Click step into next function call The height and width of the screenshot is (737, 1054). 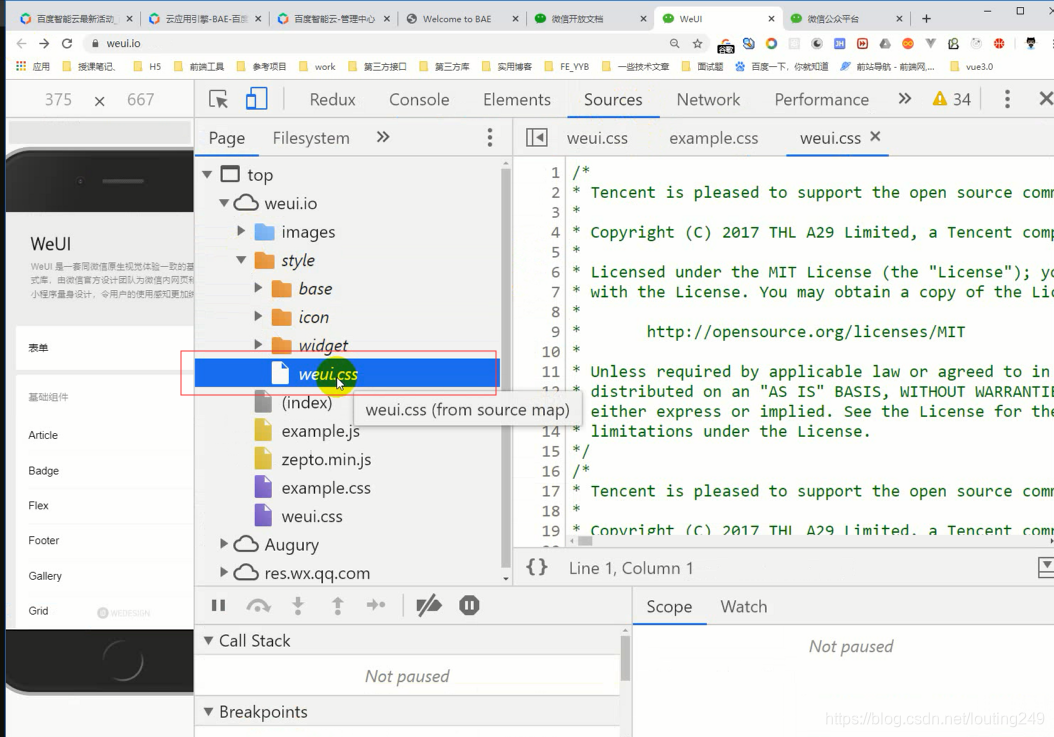298,606
